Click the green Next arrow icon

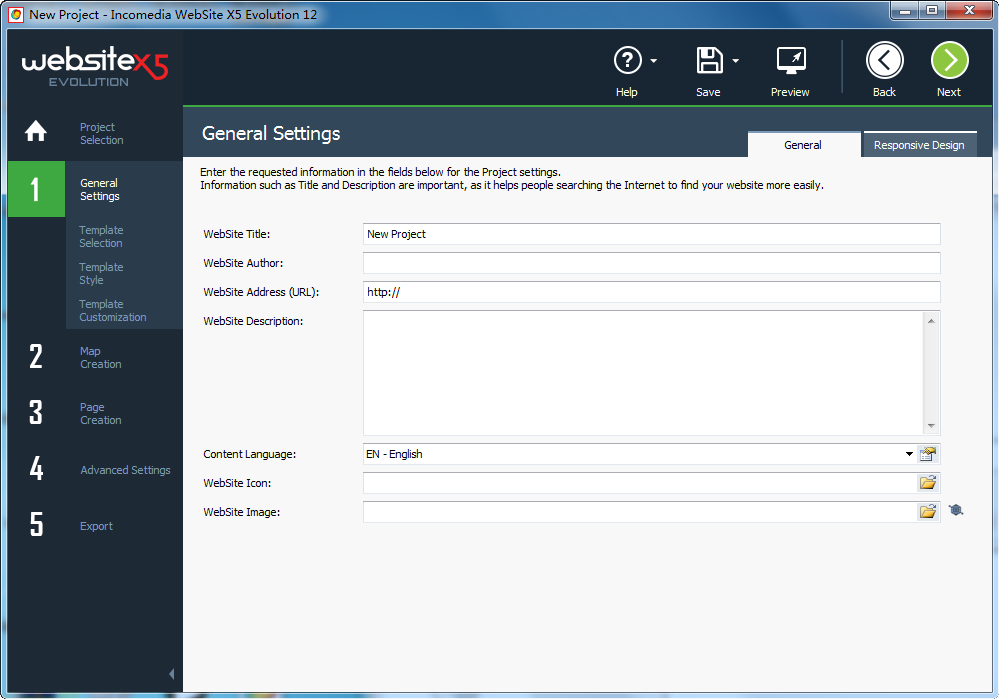(x=949, y=61)
